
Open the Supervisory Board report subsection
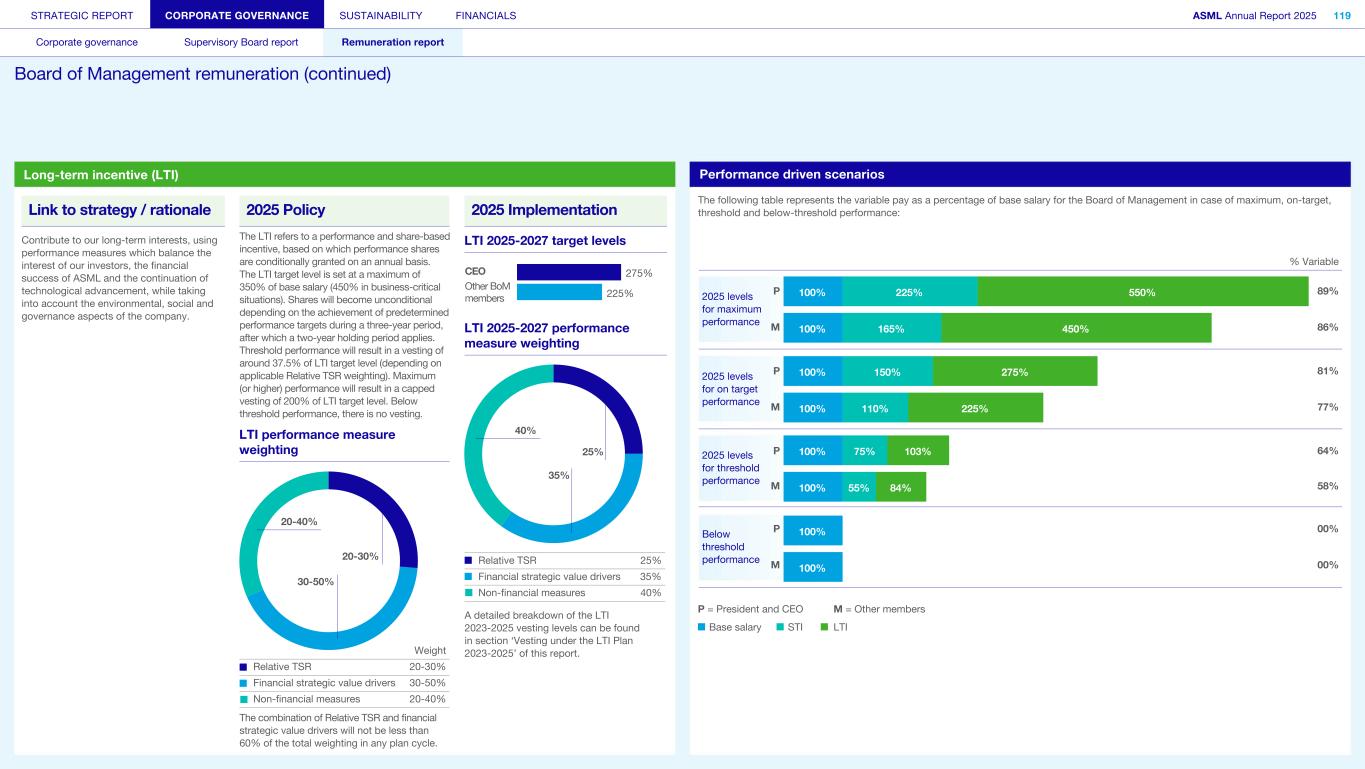pos(241,42)
